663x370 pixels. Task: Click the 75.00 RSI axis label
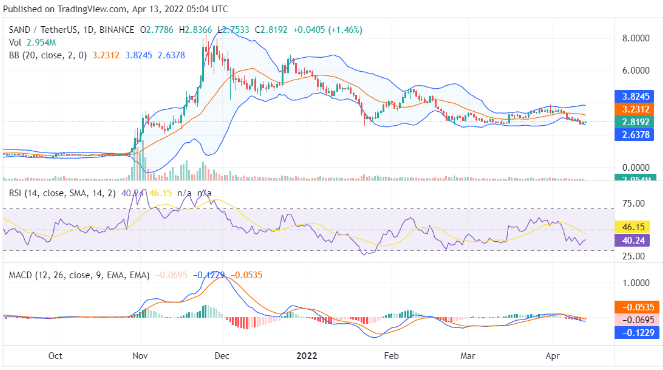(x=633, y=203)
